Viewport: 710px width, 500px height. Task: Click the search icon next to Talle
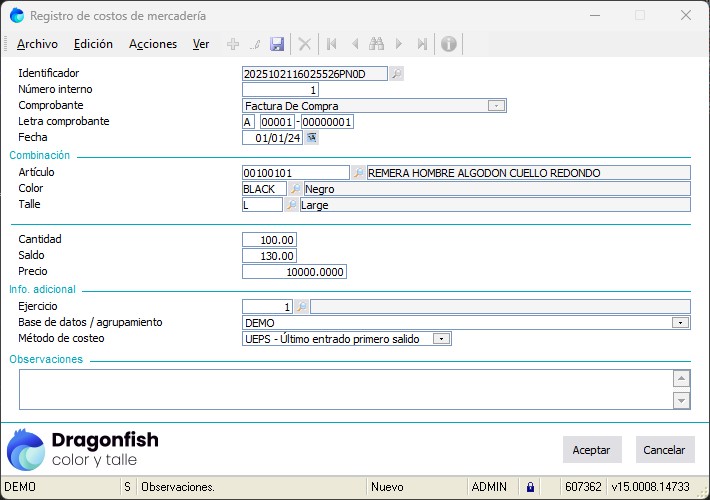point(291,205)
